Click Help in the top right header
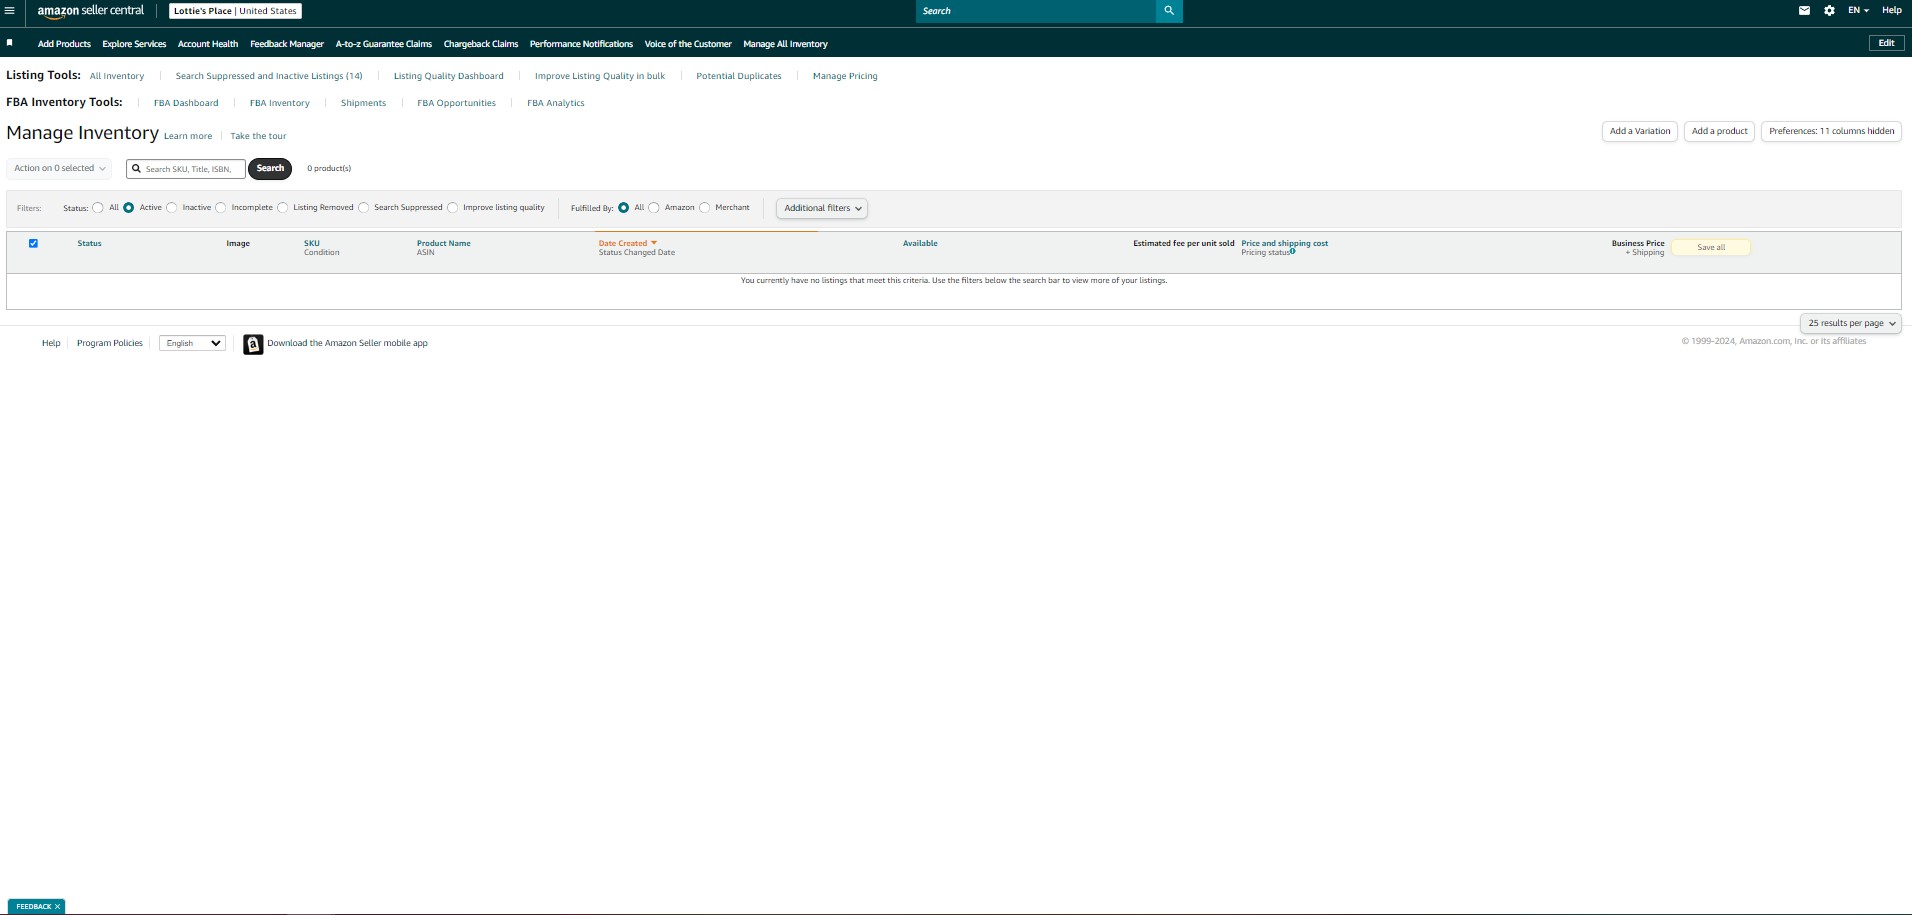1912x915 pixels. 1892,11
